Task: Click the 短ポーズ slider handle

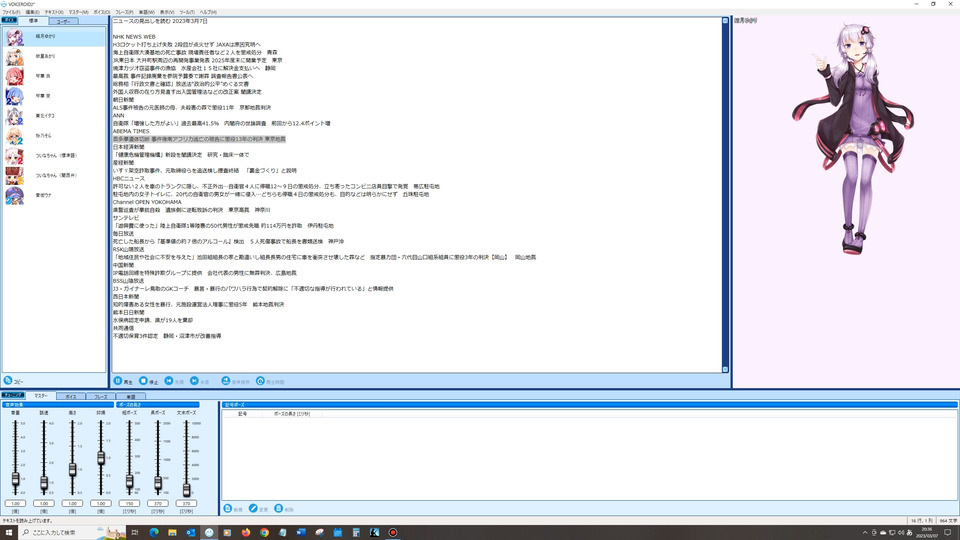Action: [129, 481]
